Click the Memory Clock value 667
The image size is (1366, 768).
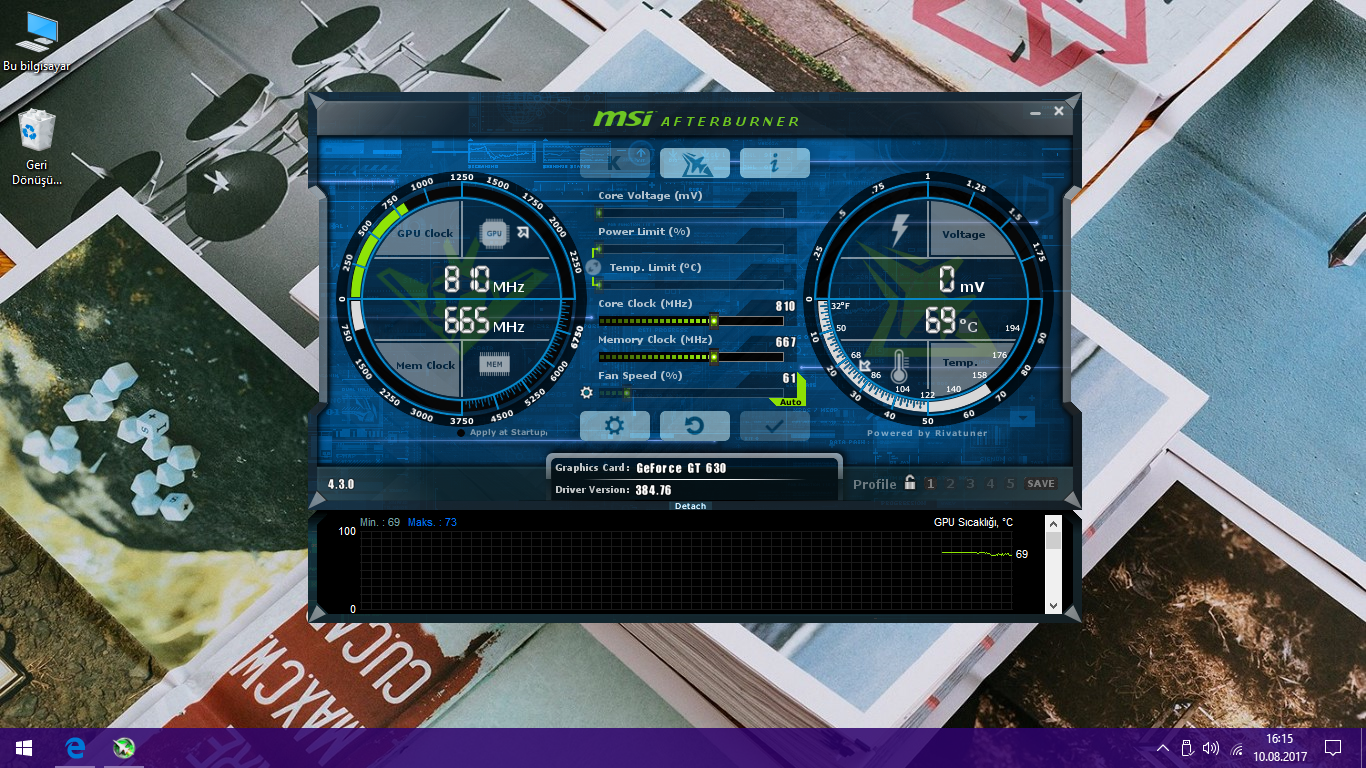coord(786,342)
